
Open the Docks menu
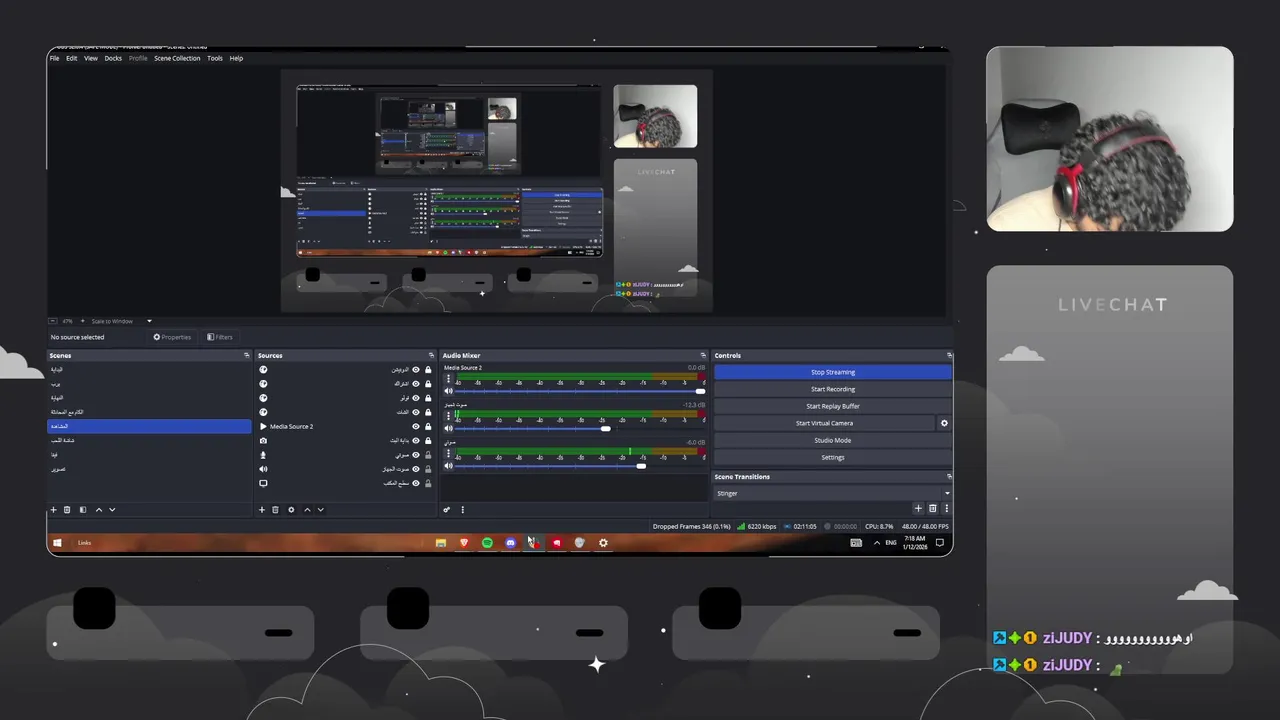coord(113,58)
